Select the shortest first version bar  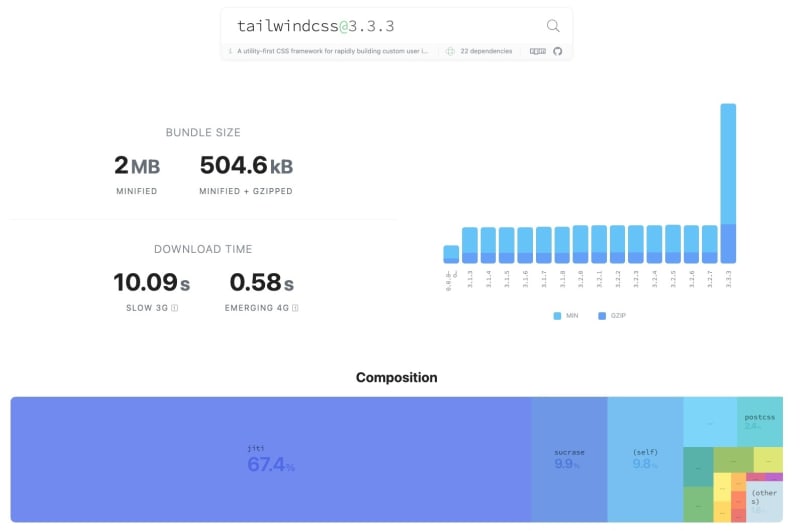click(x=451, y=255)
